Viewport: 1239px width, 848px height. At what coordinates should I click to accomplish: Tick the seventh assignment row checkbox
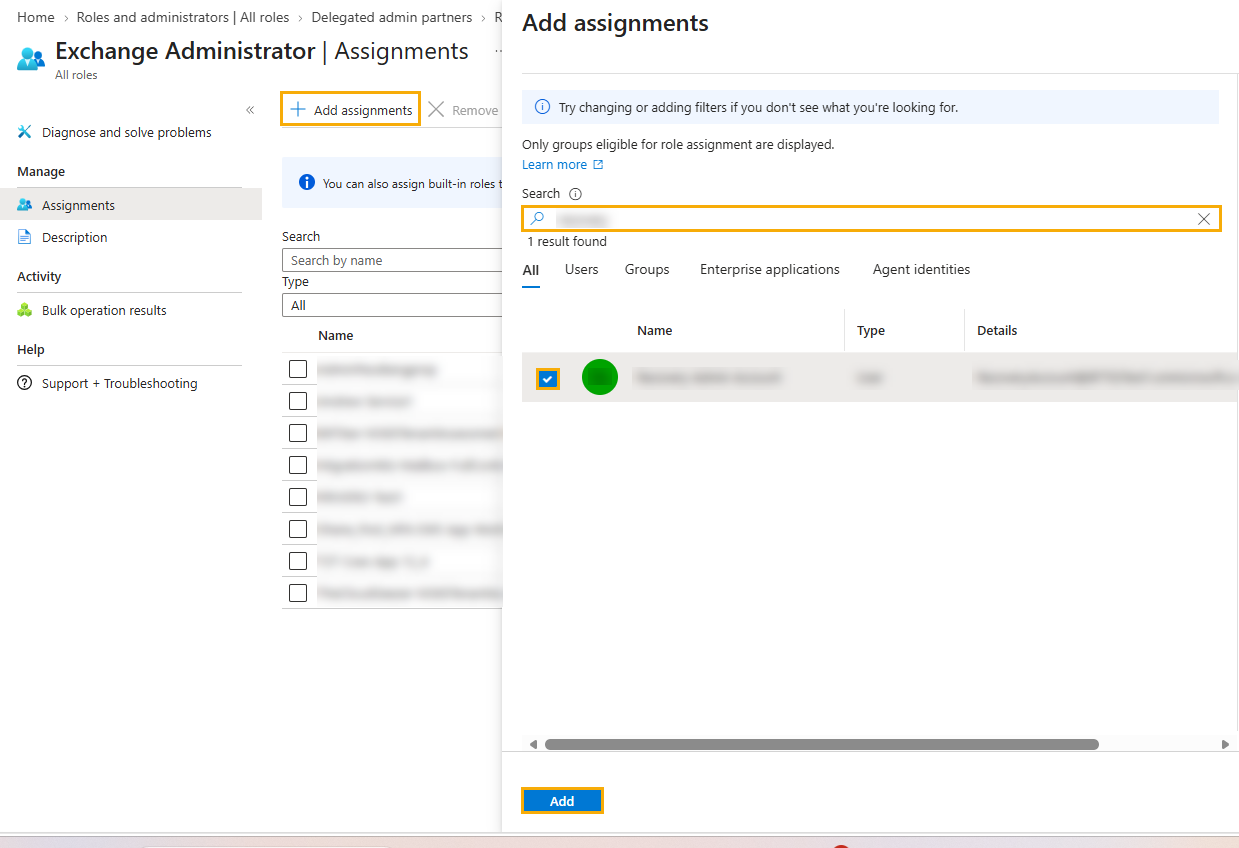pyautogui.click(x=297, y=561)
